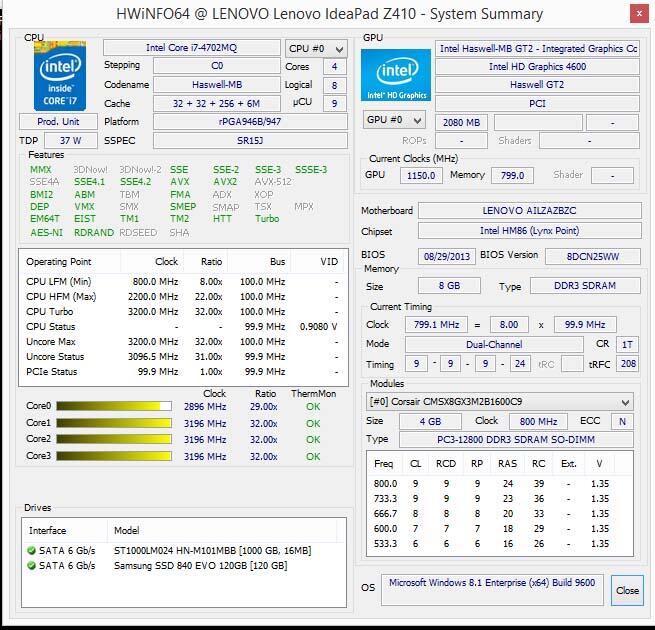Select the PCIe Status row
This screenshot has width=655, height=630.
click(x=183, y=372)
